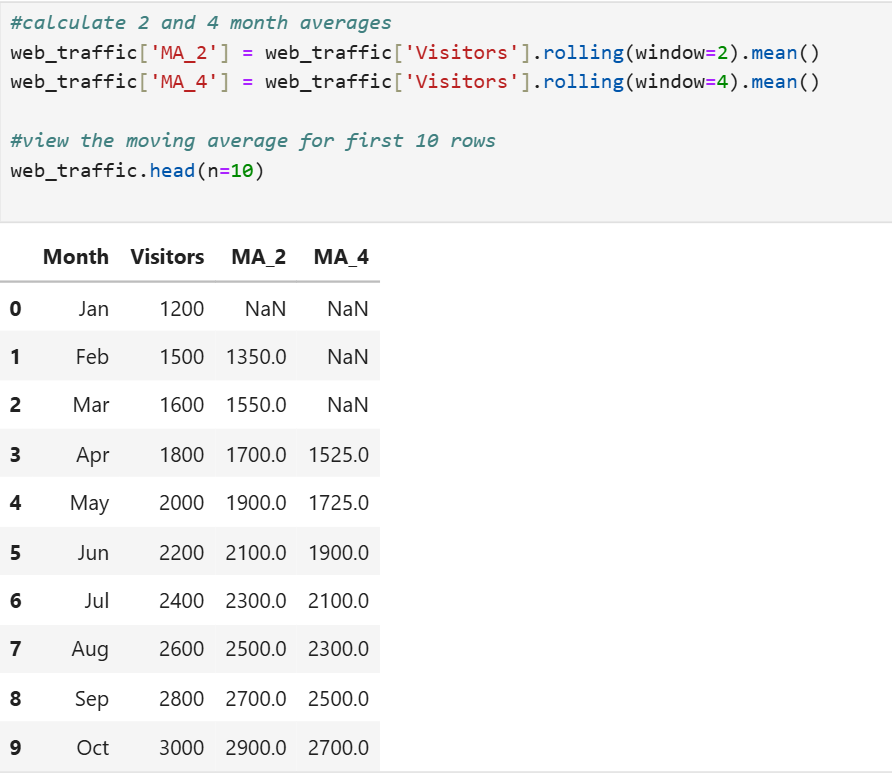Click the comment about 2 and 4 month averages
This screenshot has height=773, width=892.
(x=201, y=22)
